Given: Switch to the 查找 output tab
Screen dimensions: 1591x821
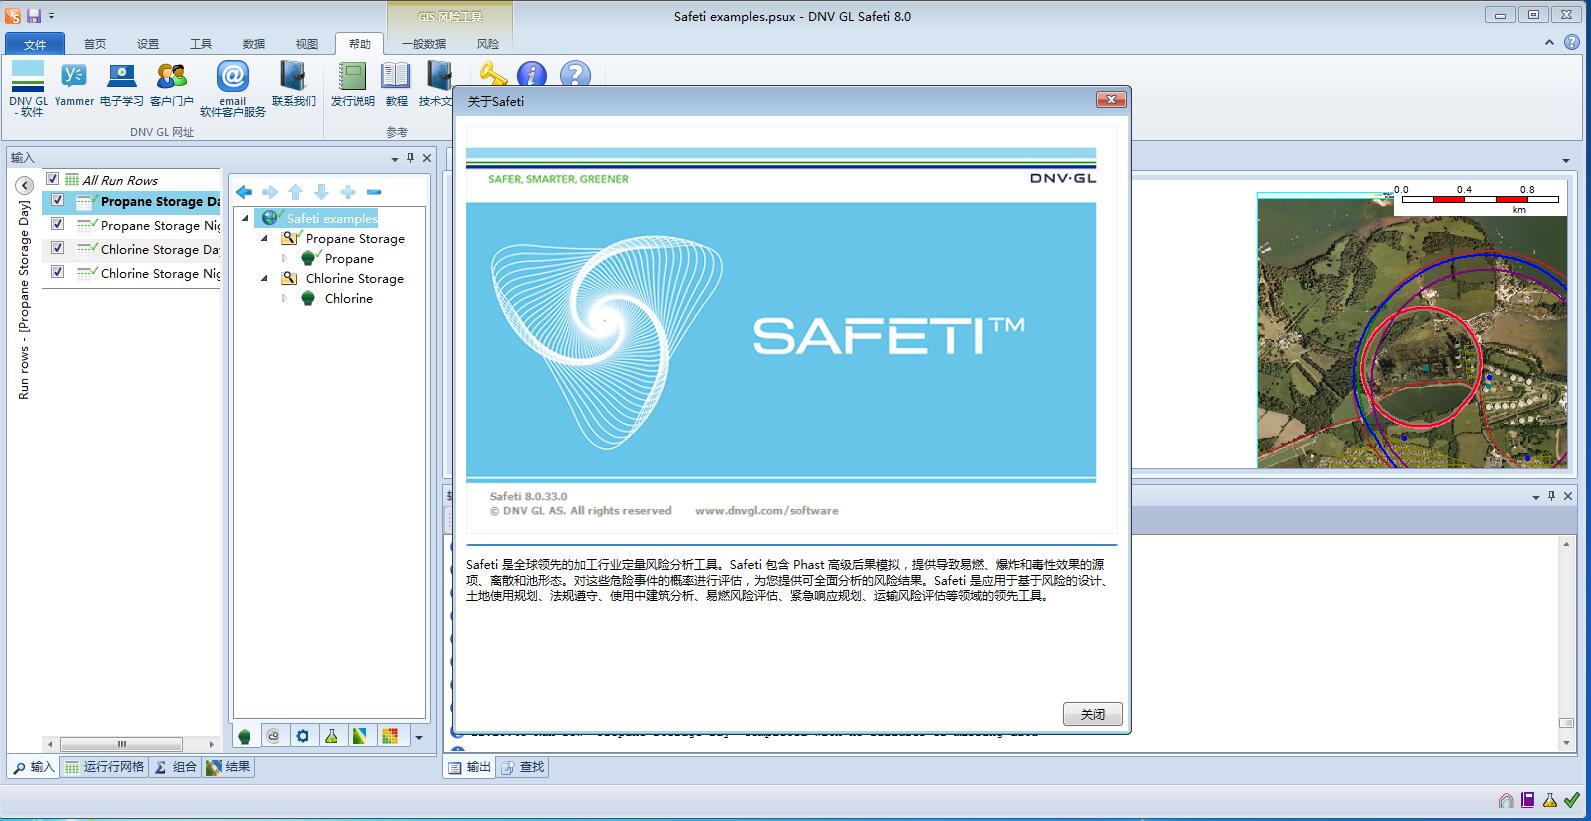Looking at the screenshot, I should coord(523,767).
